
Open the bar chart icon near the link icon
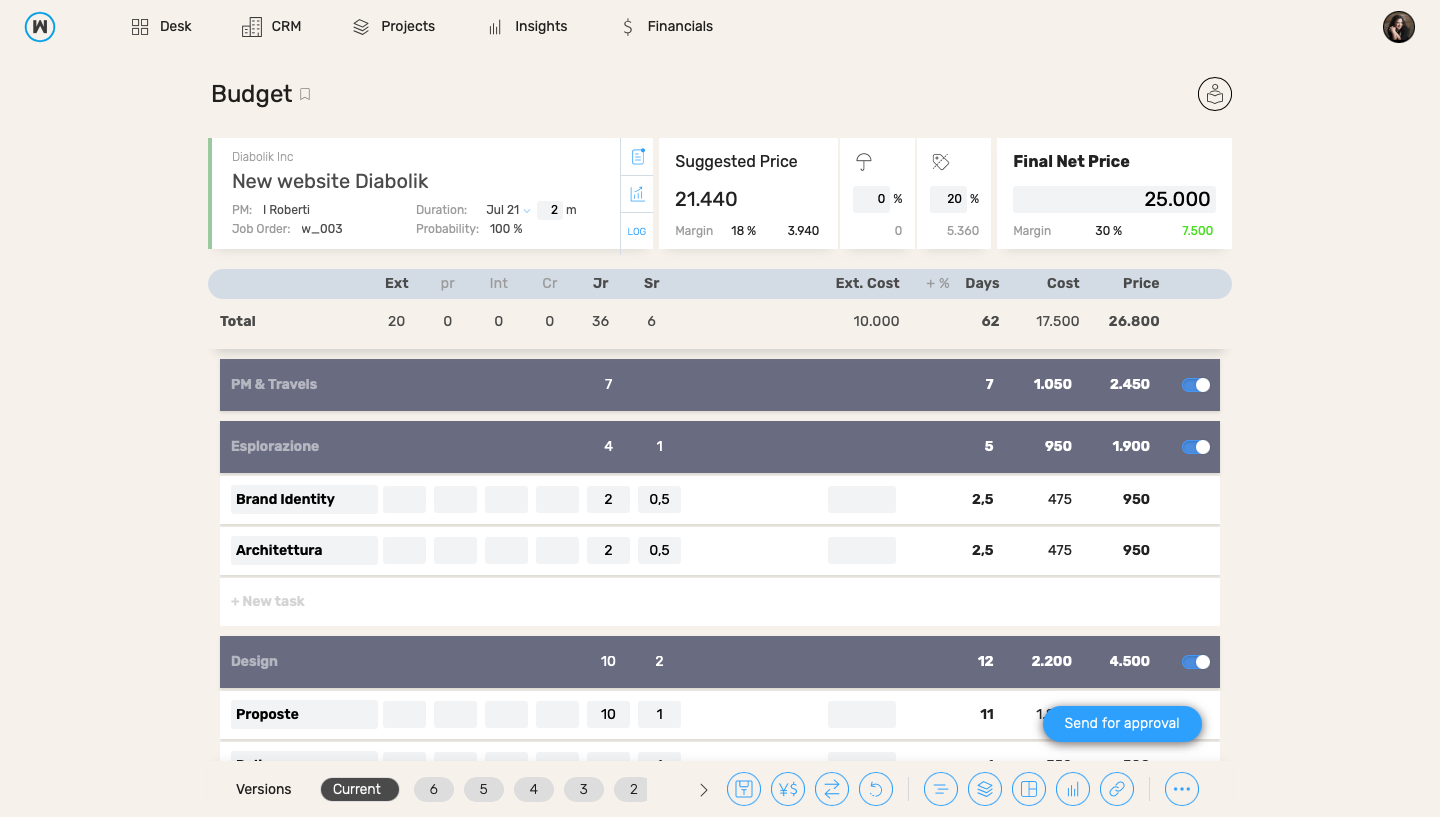point(1073,789)
